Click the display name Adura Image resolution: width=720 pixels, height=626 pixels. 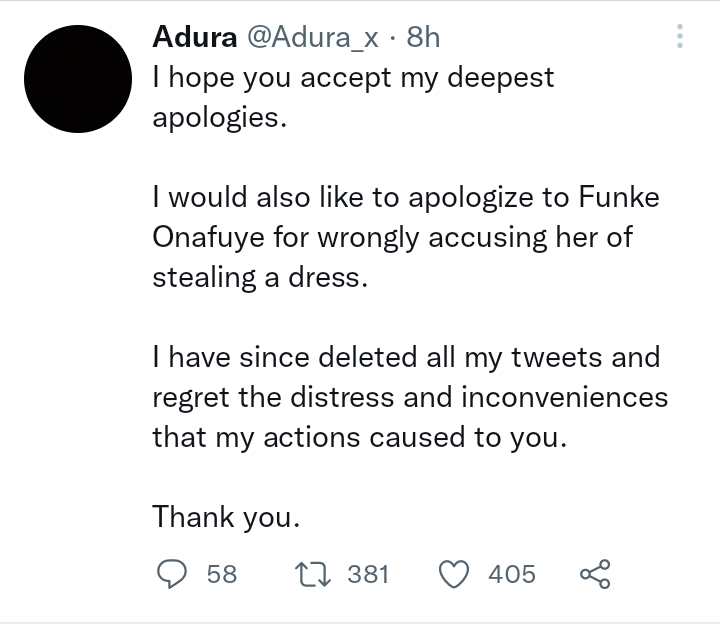click(194, 37)
